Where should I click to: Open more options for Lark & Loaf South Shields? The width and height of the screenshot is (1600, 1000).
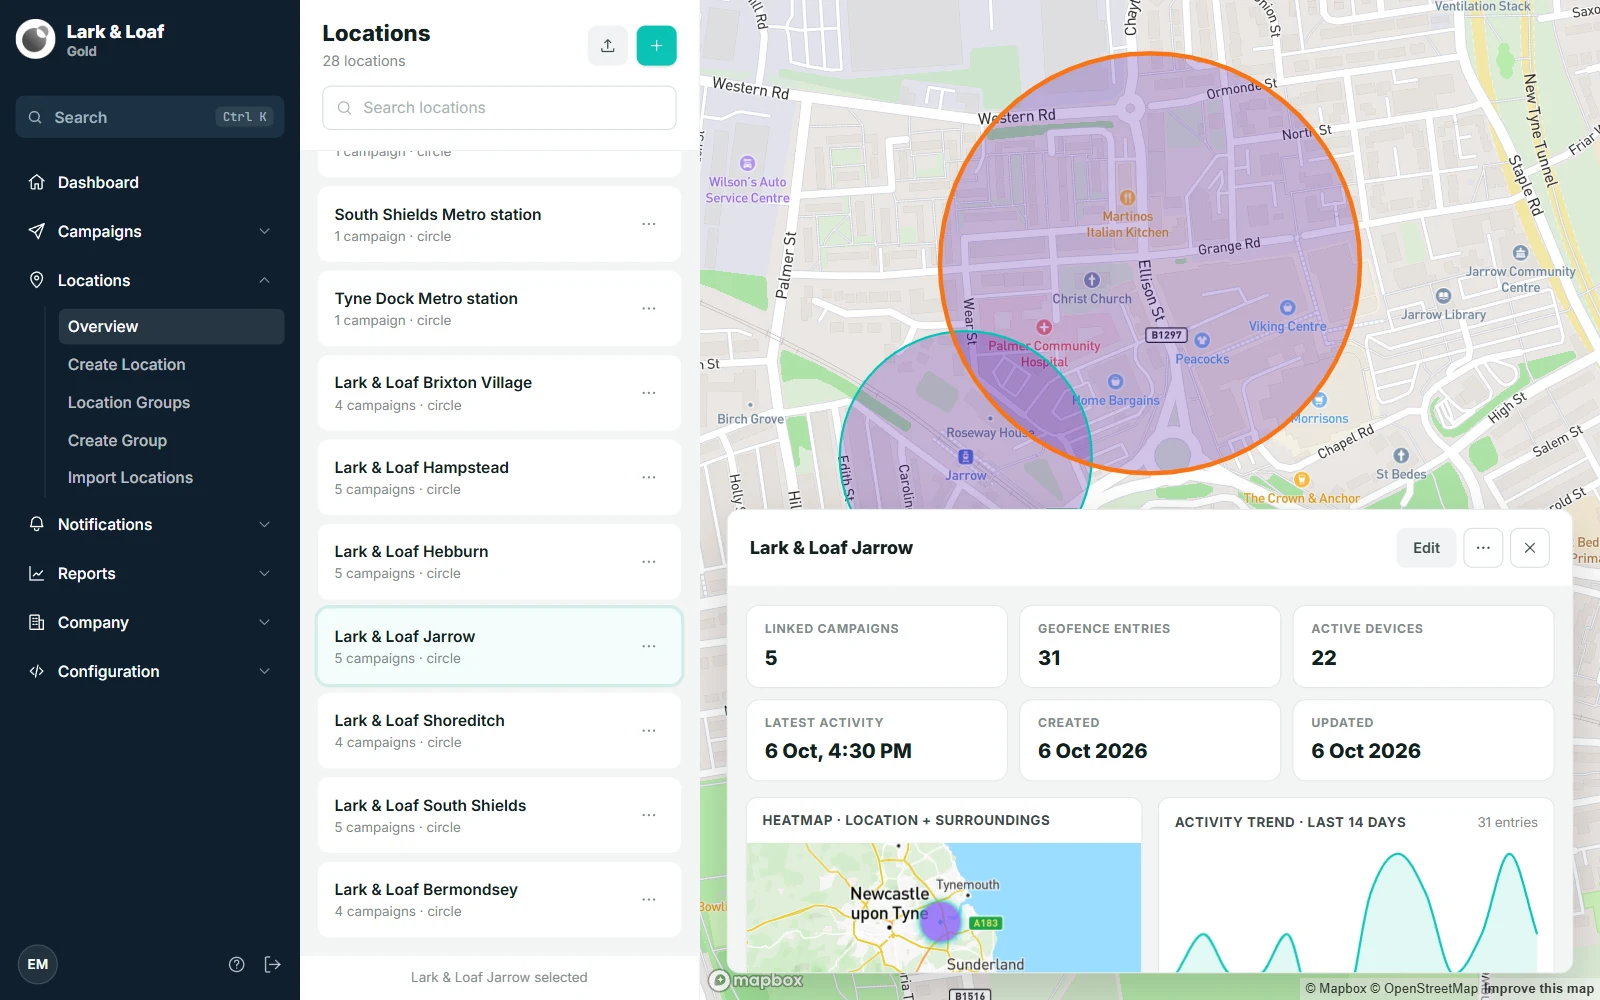tap(649, 815)
